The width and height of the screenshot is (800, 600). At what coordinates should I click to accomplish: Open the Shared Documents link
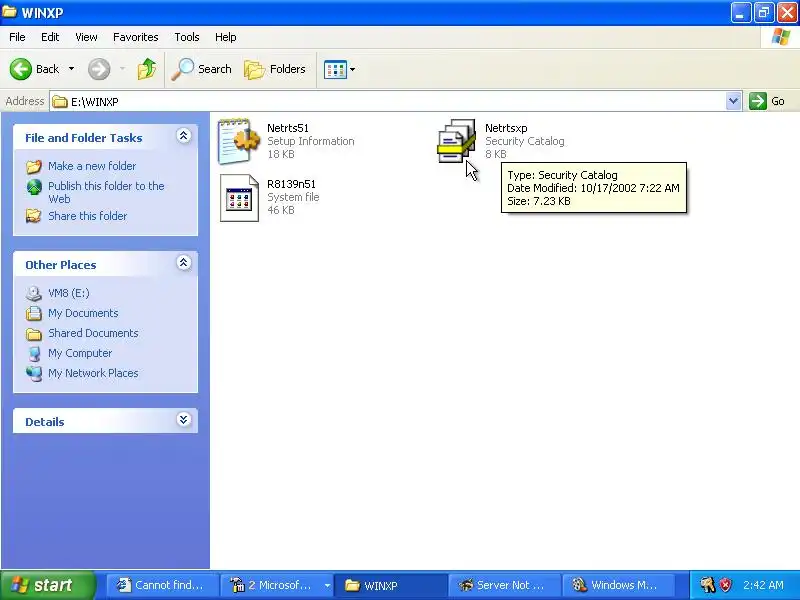(x=93, y=333)
